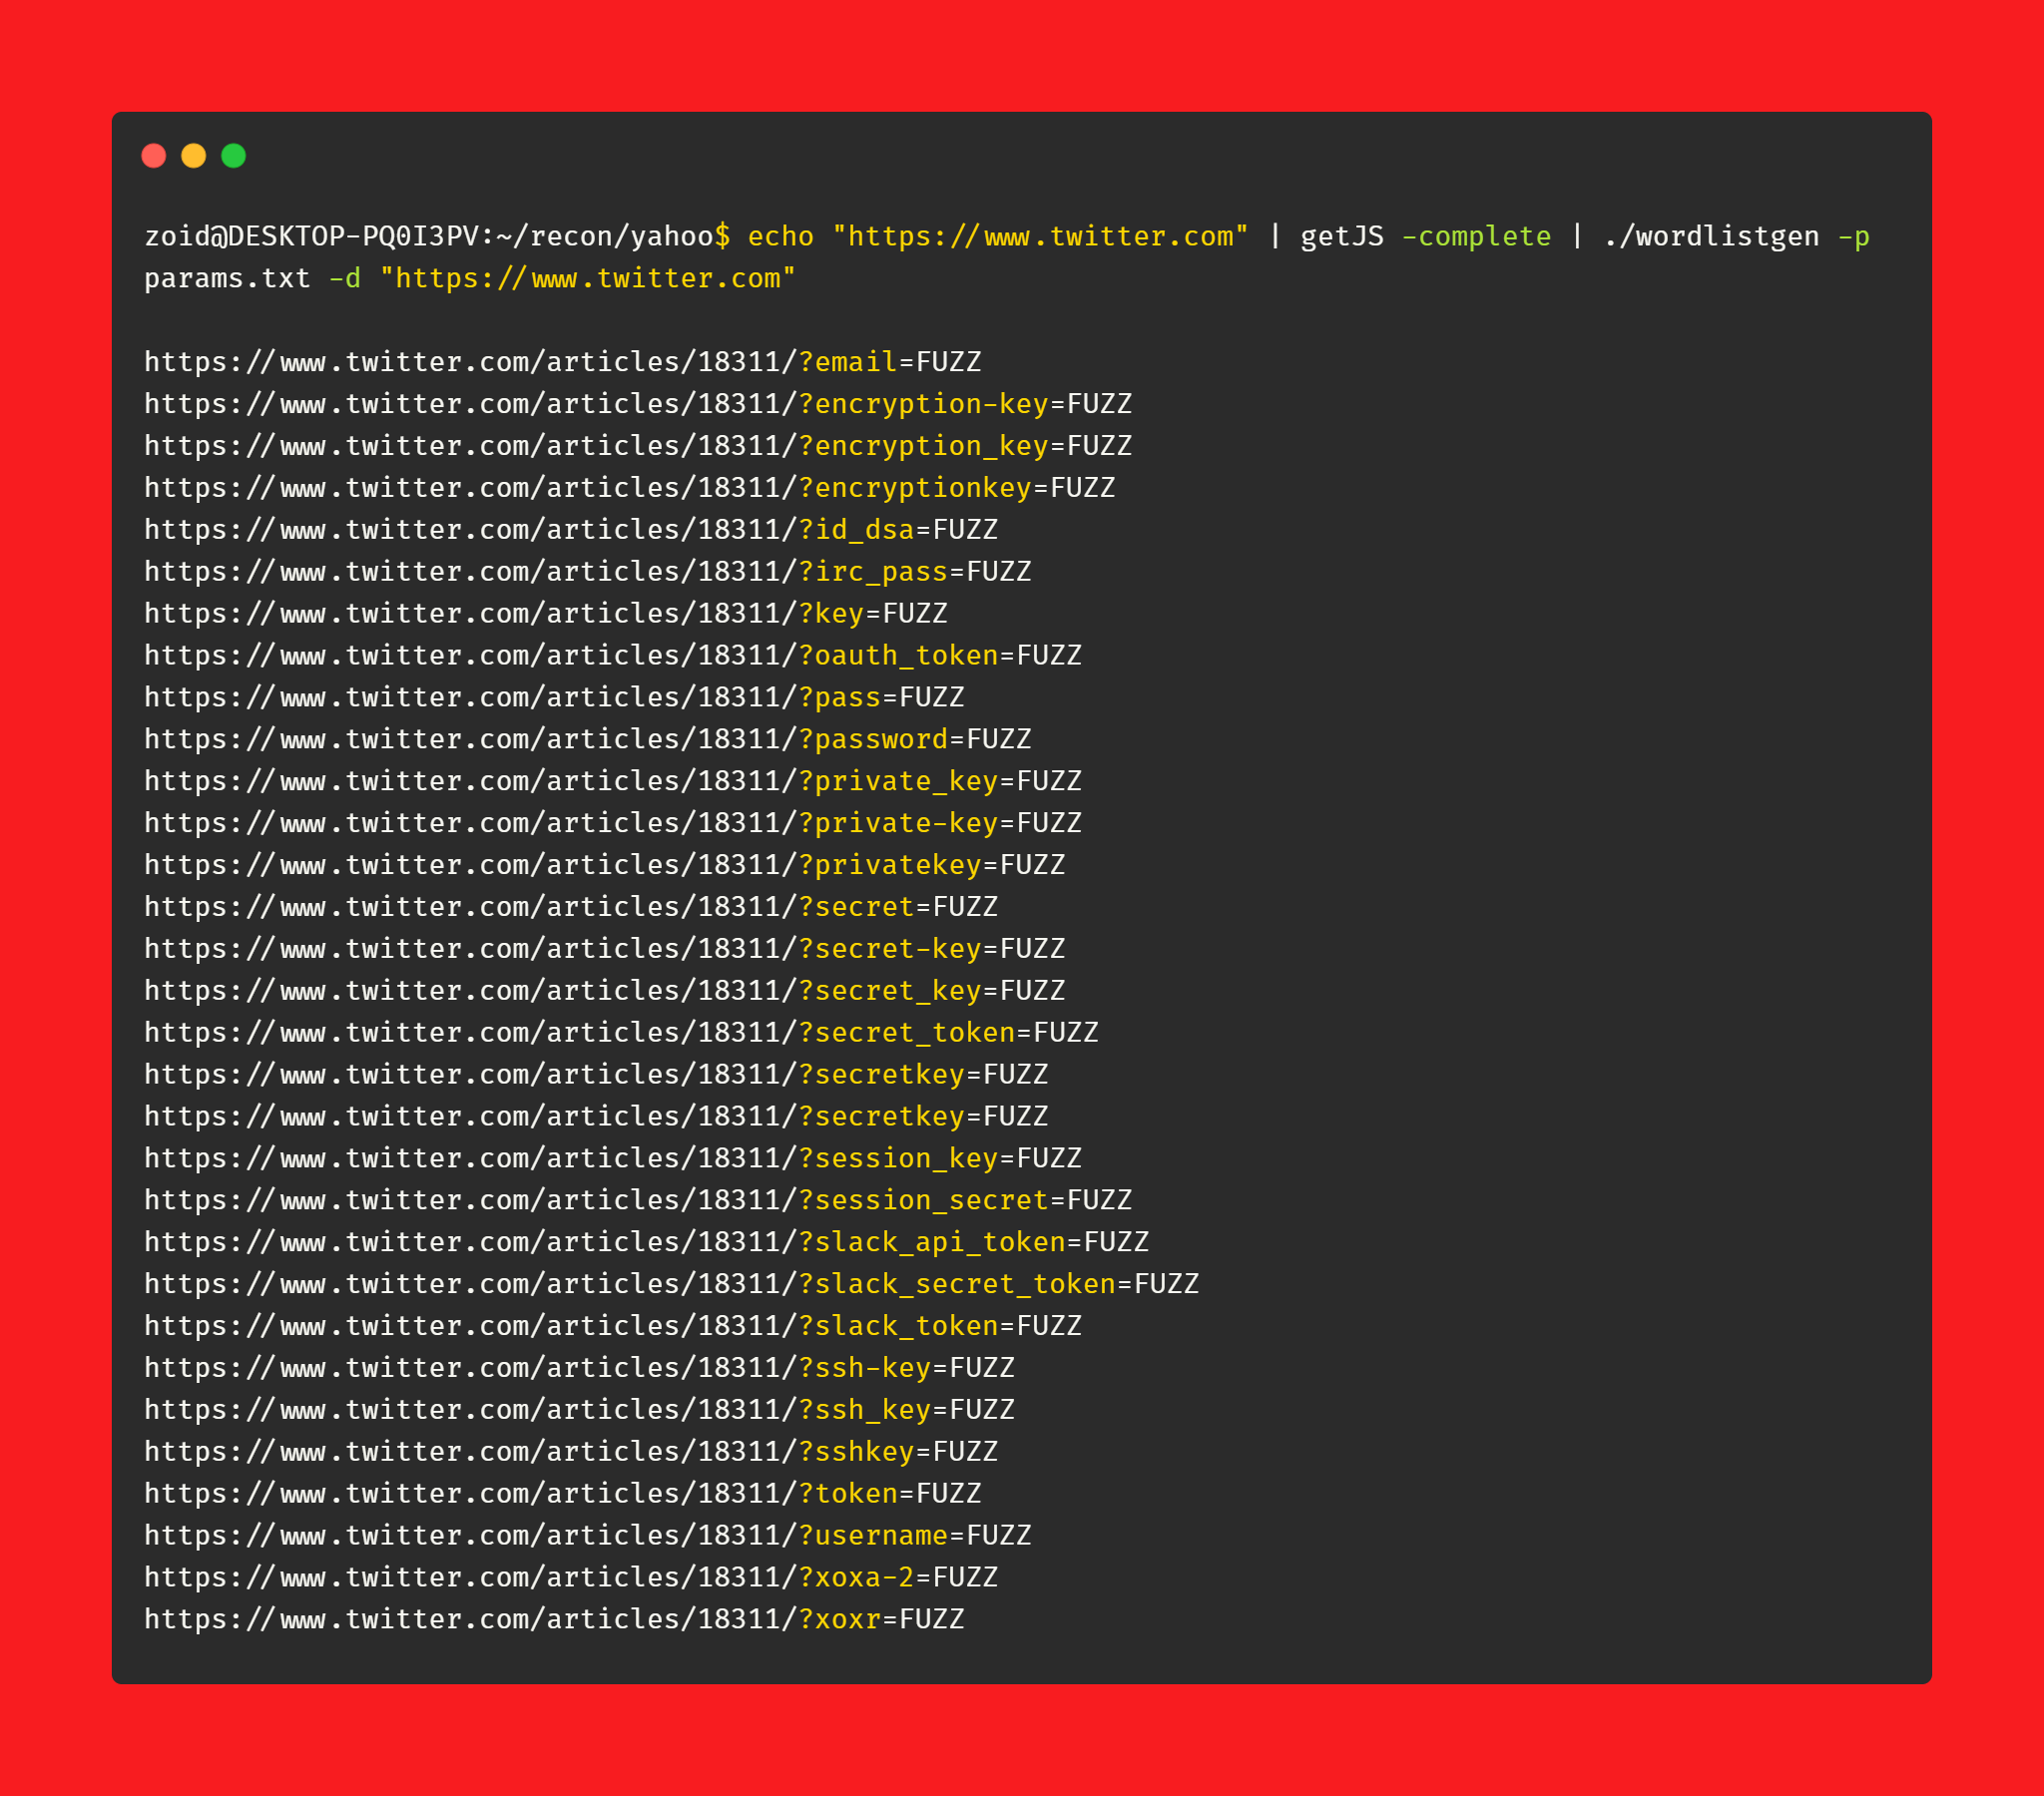This screenshot has height=1796, width=2044.
Task: Click the ?ssh_key=FUZZ URL line
Action: 580,1410
